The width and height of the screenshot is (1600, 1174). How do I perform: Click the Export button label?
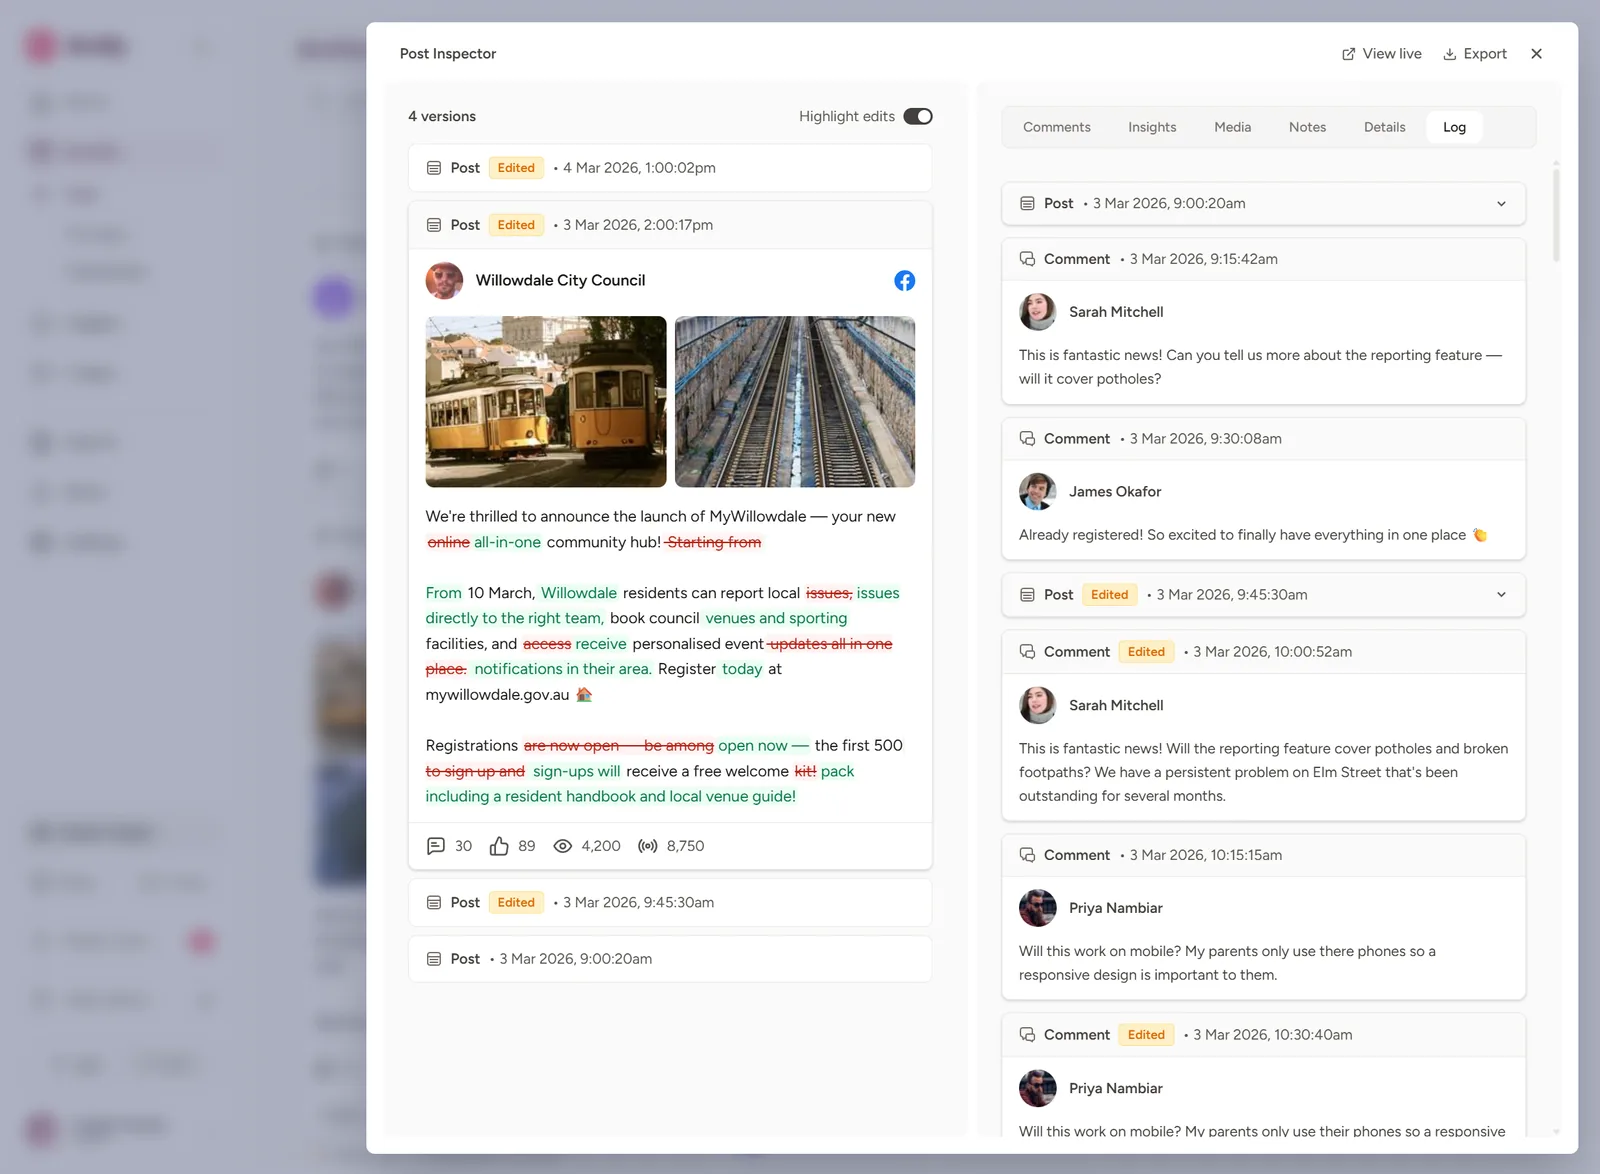pos(1485,54)
